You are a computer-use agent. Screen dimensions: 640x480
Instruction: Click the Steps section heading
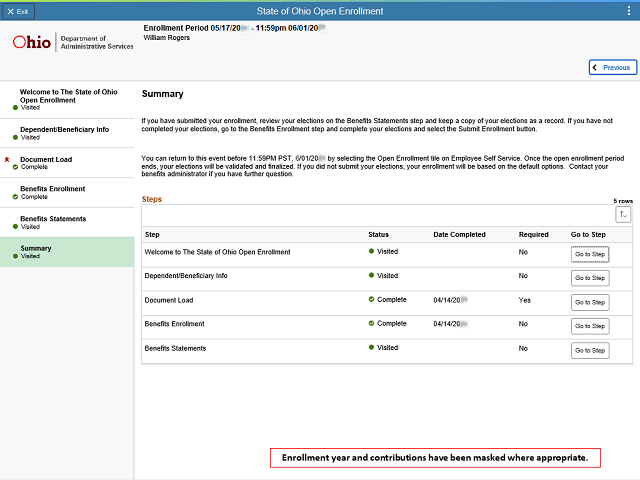[x=152, y=199]
